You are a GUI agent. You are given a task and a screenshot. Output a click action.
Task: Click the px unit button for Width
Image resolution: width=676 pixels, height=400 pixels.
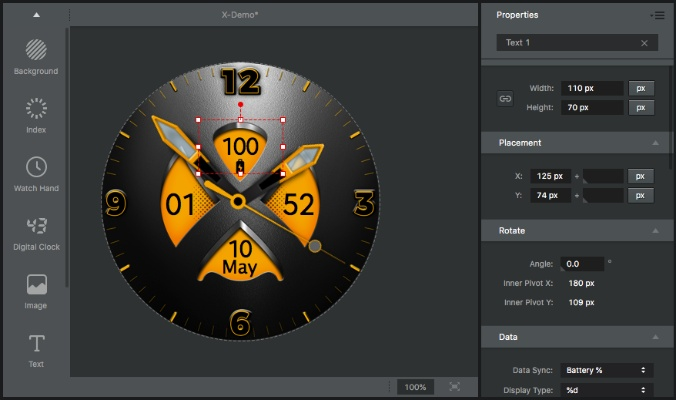[x=640, y=88]
